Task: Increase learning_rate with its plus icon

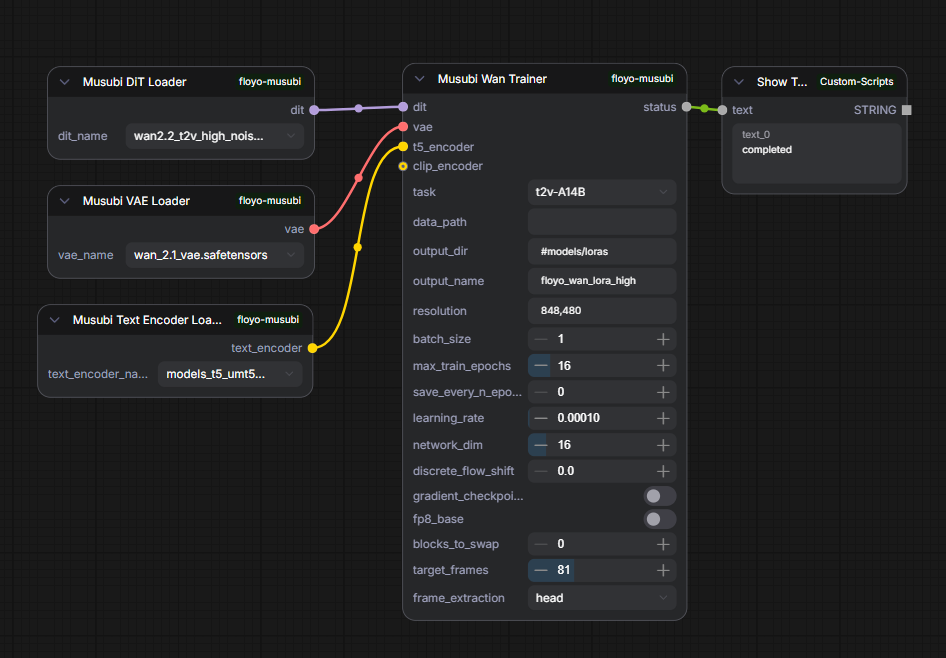Action: tap(662, 418)
